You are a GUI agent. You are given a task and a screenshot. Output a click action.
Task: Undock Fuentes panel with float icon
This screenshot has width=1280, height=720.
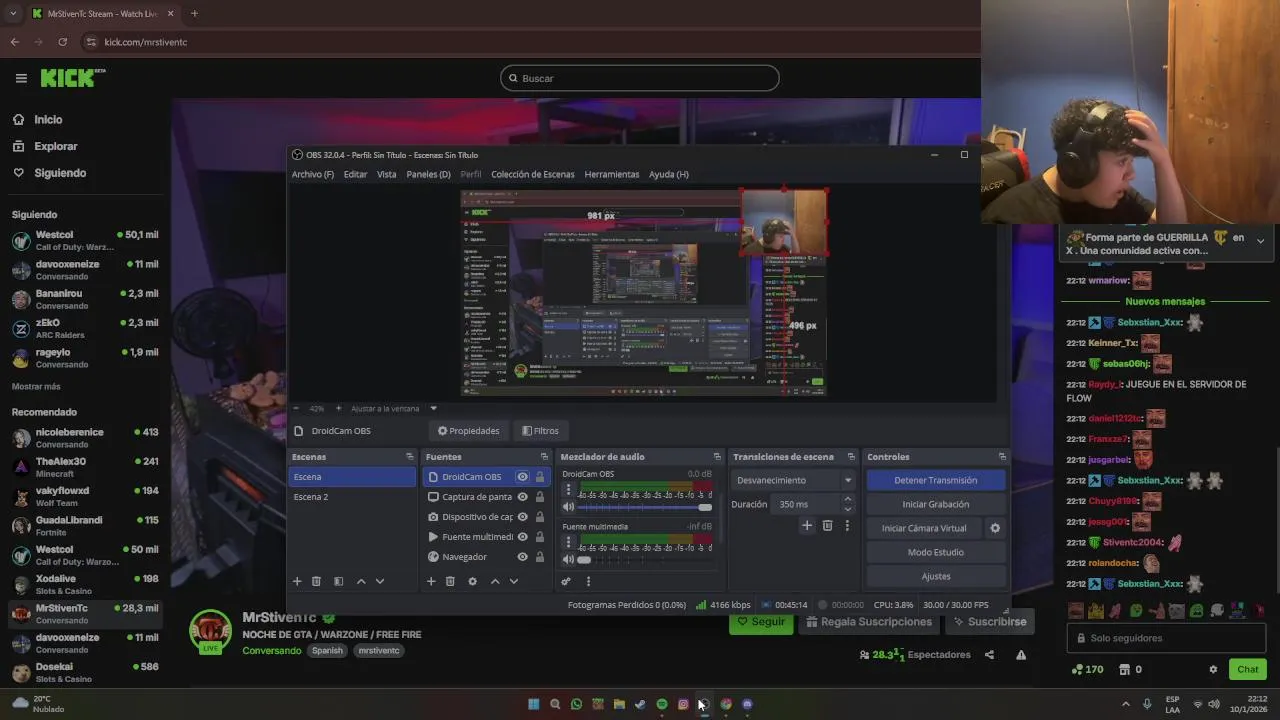coord(544,457)
